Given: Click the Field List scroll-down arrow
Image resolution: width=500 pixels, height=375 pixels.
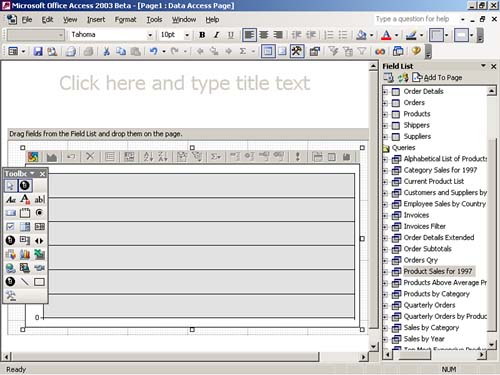Looking at the screenshot, I should coord(492,345).
